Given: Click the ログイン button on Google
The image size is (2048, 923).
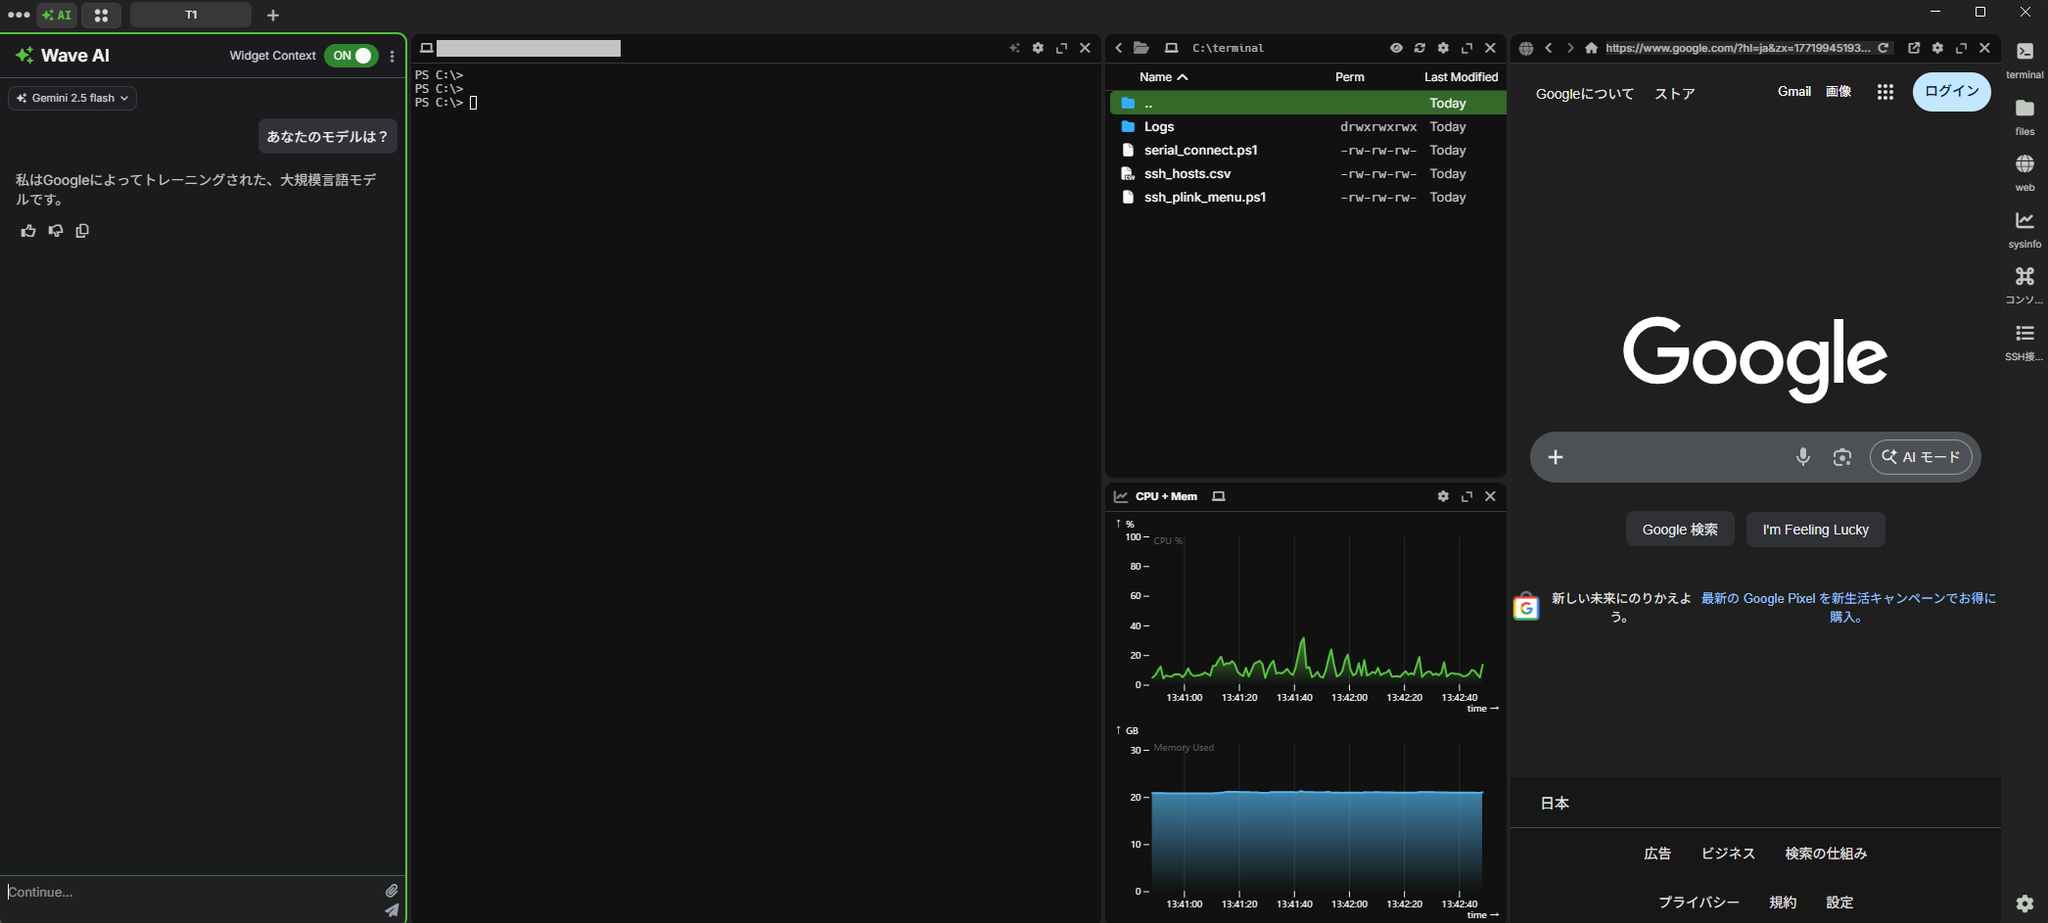Looking at the screenshot, I should [x=1951, y=92].
